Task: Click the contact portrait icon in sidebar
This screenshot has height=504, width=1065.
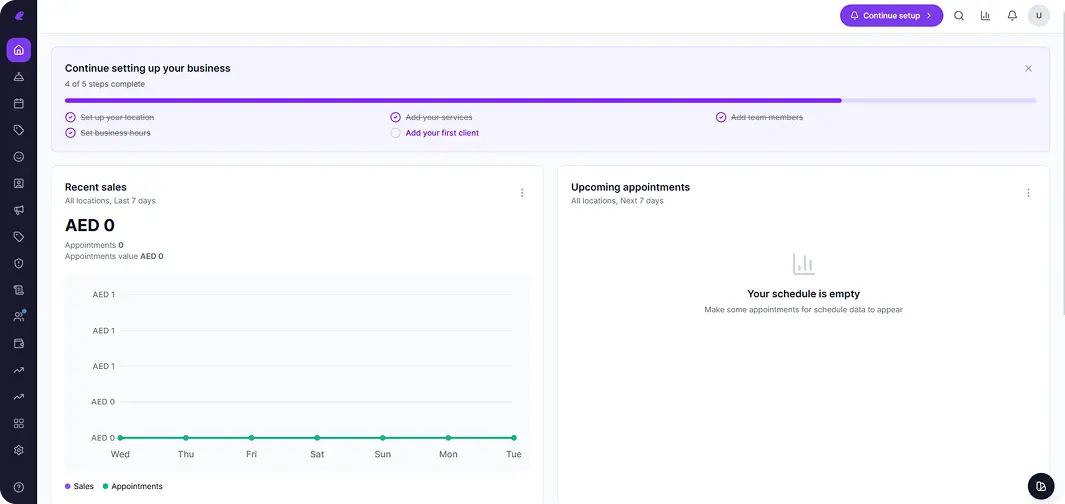Action: 18,183
